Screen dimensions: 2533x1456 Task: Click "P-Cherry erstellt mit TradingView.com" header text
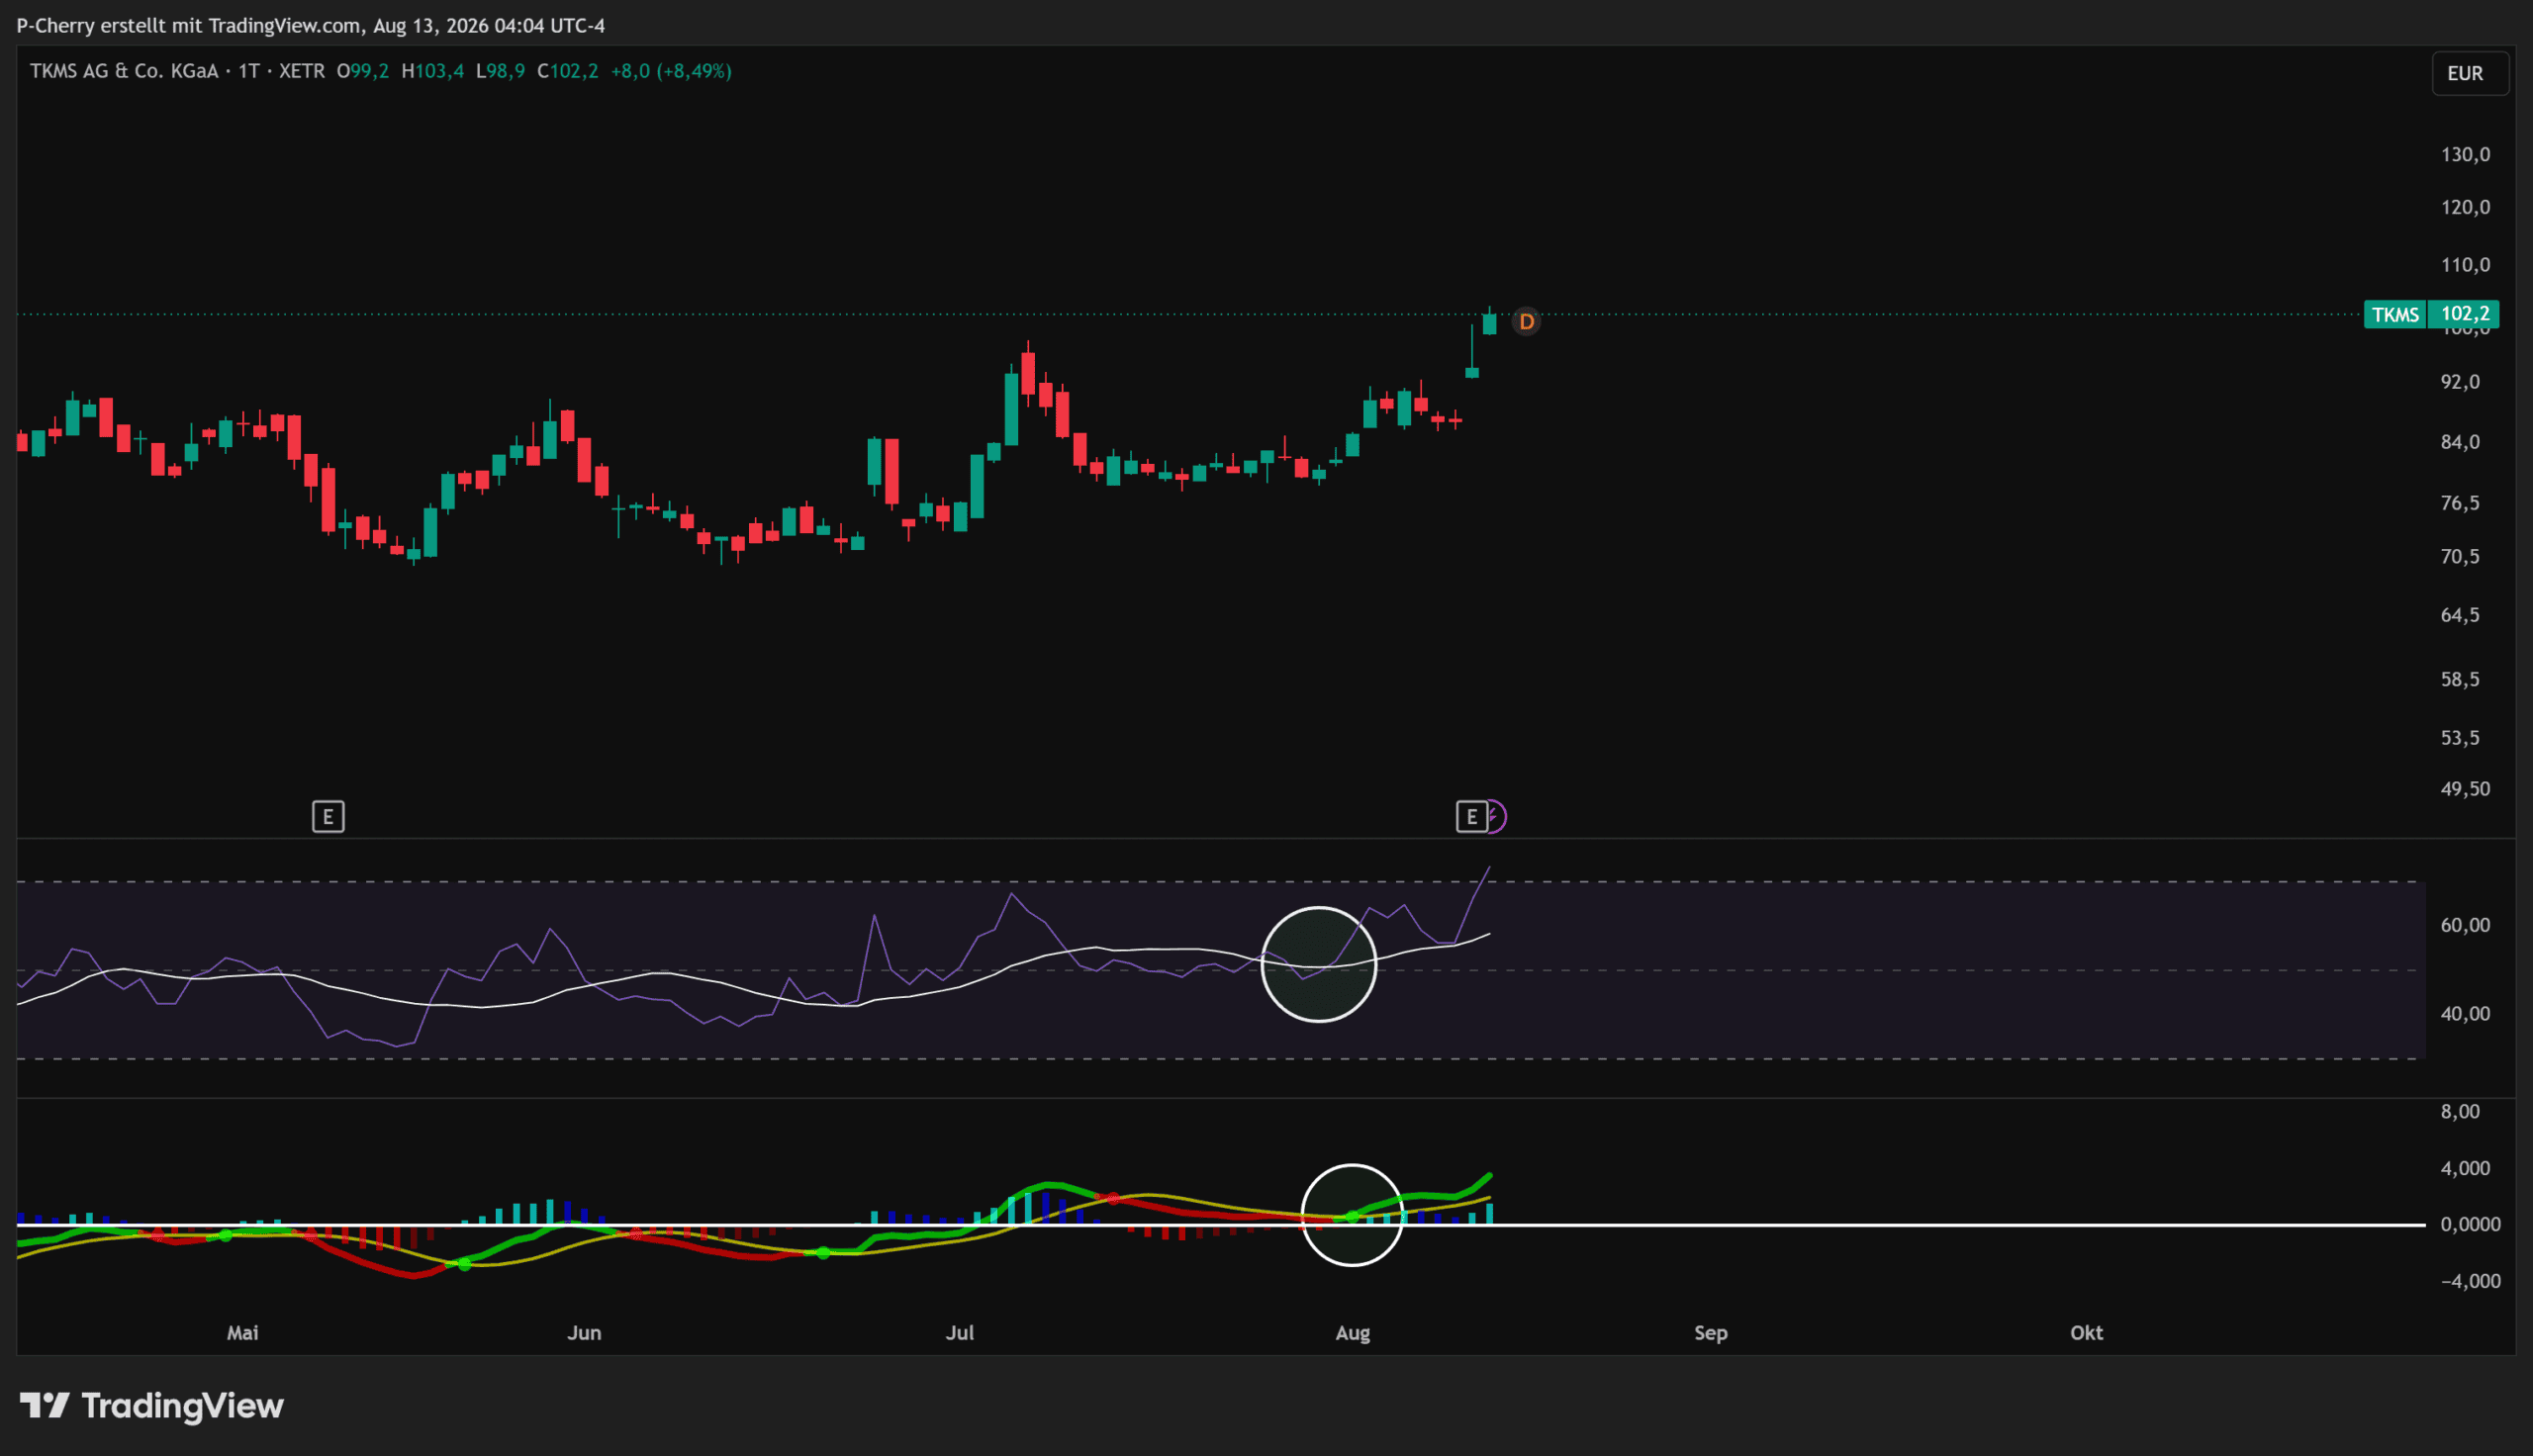(189, 26)
